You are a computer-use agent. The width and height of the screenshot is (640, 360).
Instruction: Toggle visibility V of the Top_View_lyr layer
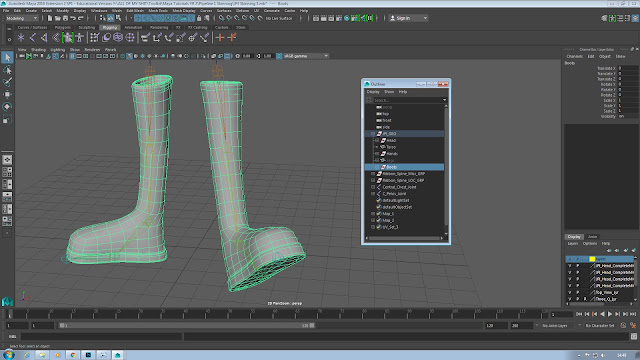[x=570, y=292]
